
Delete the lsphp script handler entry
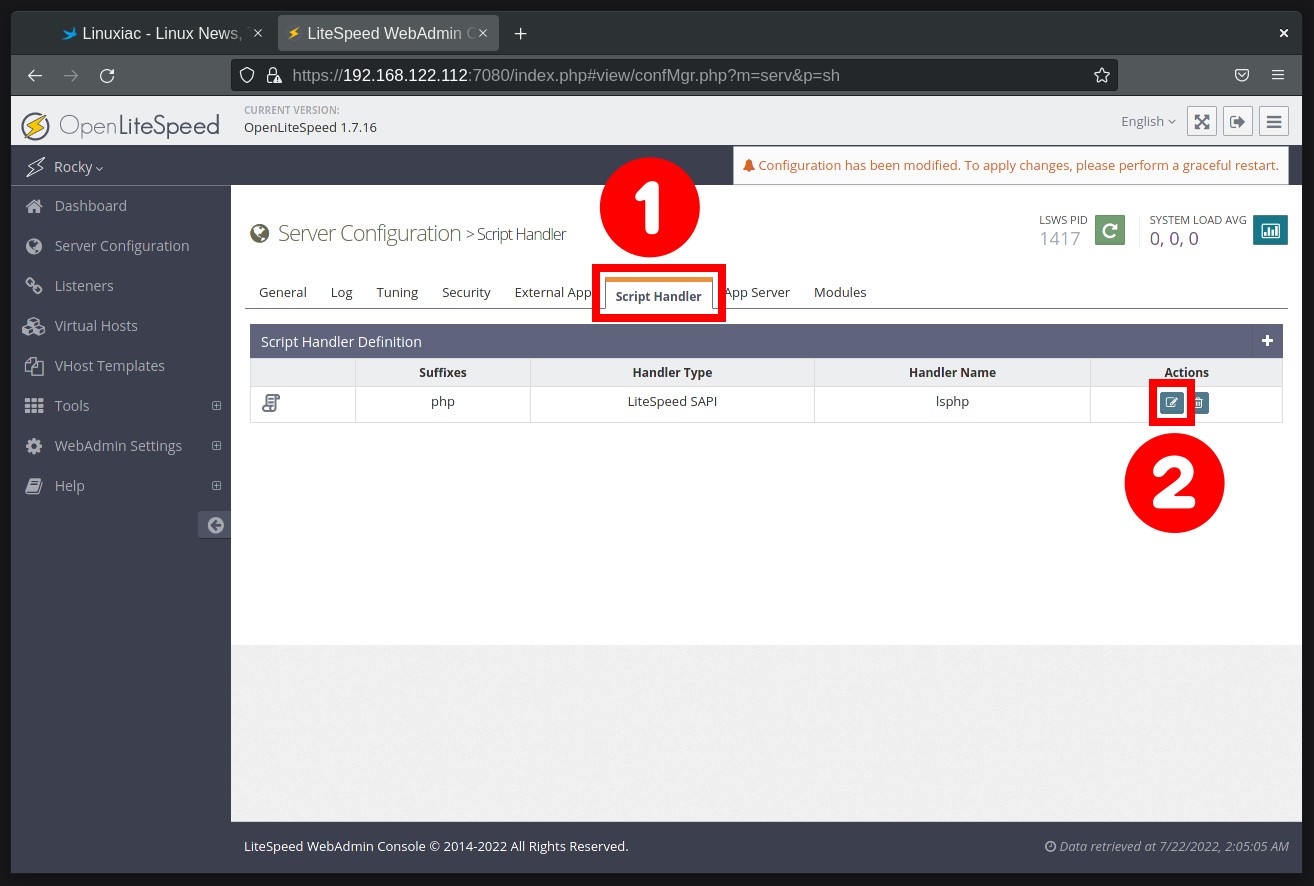(1198, 403)
